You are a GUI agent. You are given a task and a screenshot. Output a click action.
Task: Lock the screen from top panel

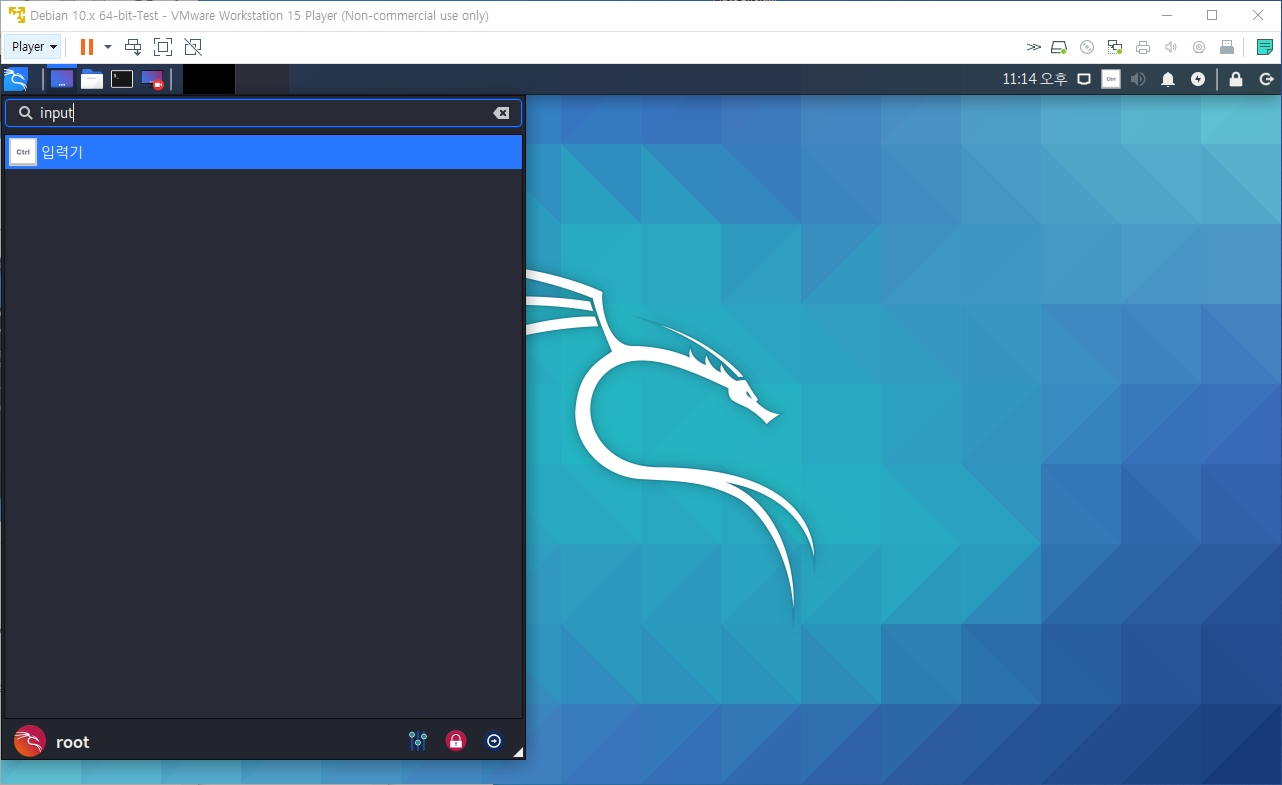click(x=1236, y=79)
